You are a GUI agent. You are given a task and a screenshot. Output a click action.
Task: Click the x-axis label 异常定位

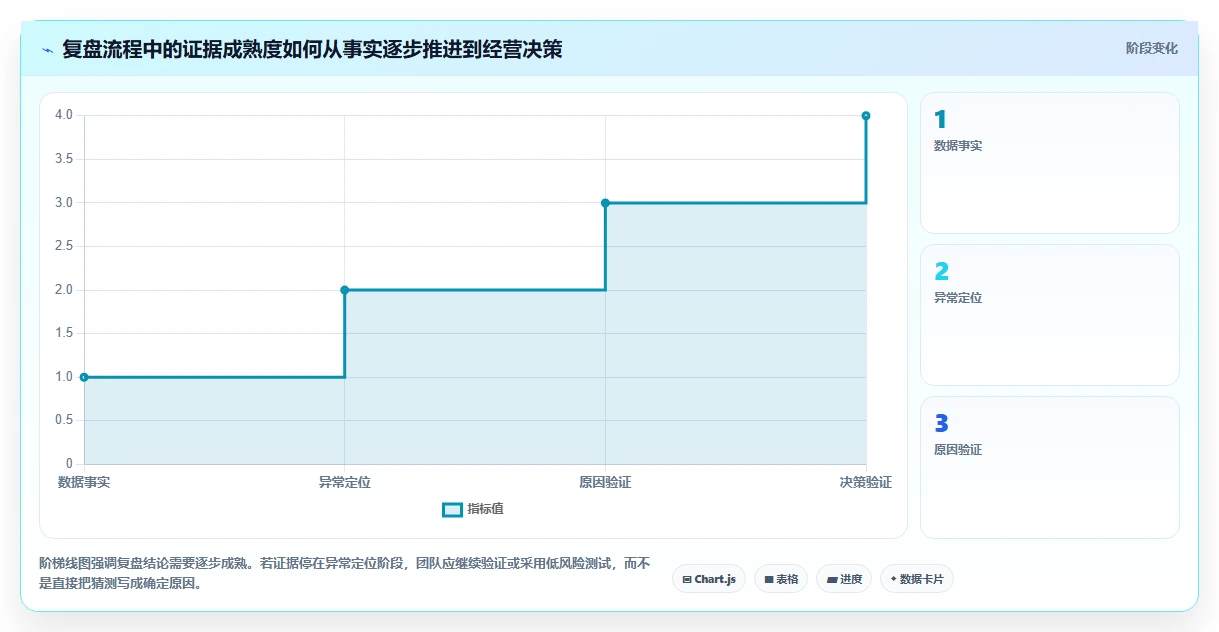coord(345,482)
